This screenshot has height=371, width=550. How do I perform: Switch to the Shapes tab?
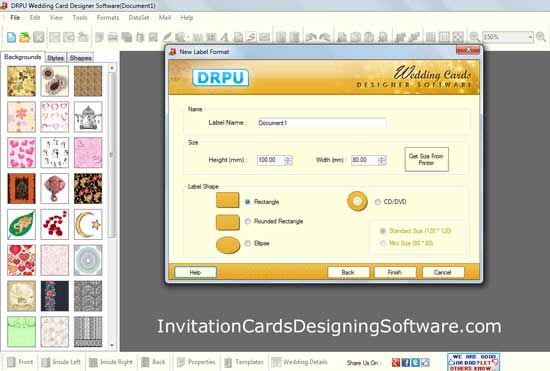tap(80, 58)
